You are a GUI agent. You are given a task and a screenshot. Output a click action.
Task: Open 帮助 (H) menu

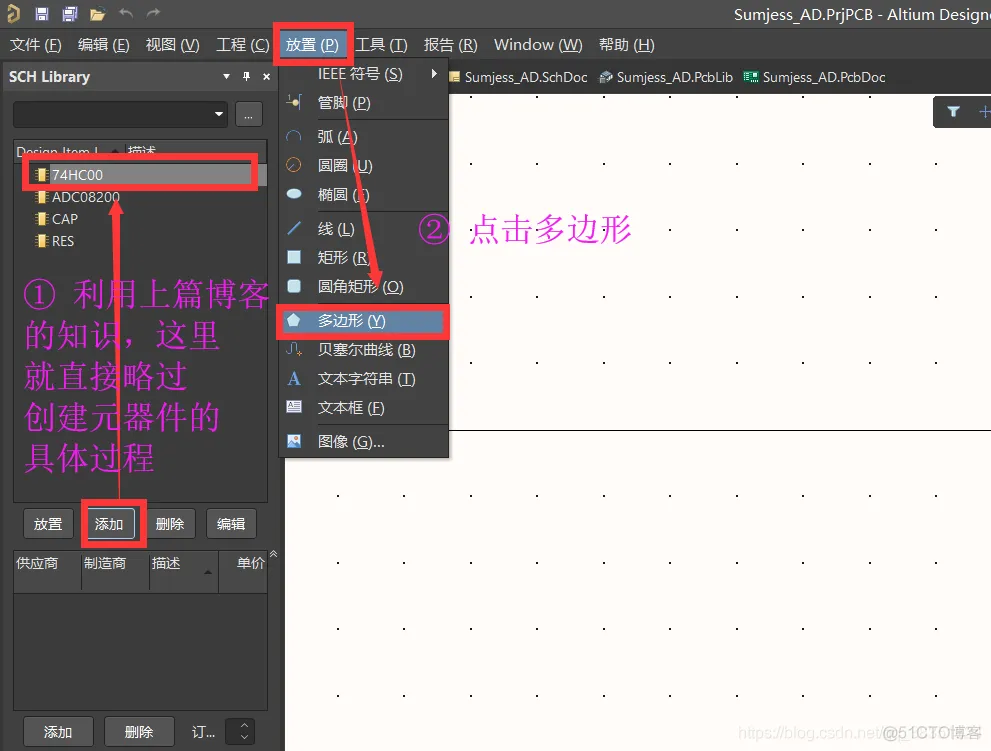click(x=627, y=45)
